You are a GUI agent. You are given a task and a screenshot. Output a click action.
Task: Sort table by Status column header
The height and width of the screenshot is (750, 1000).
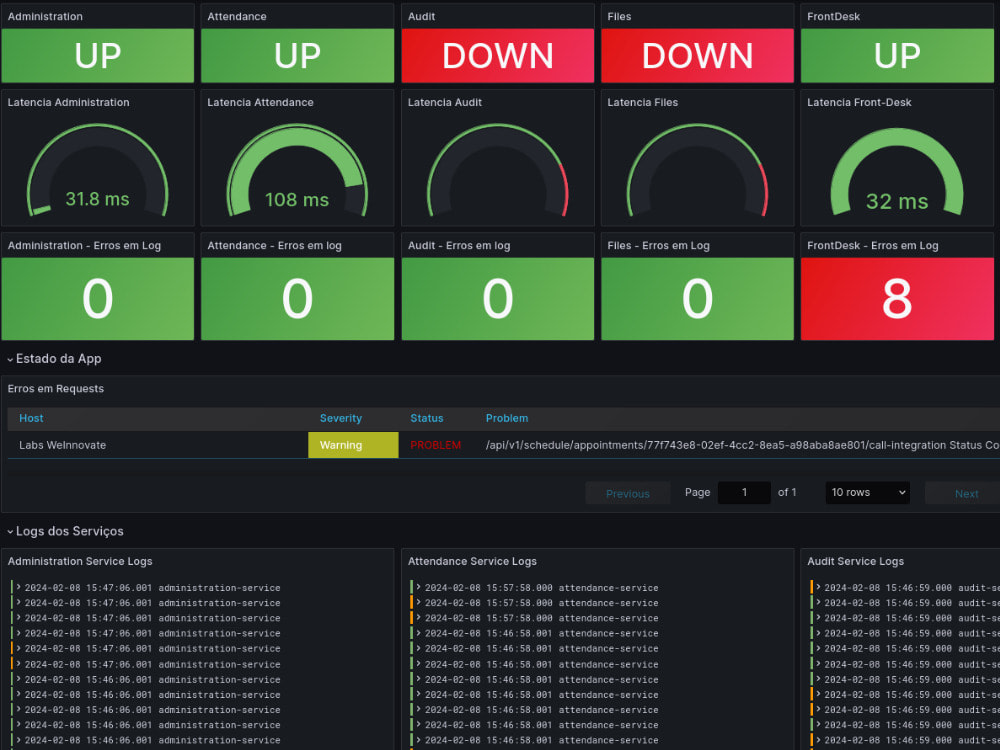pos(427,418)
